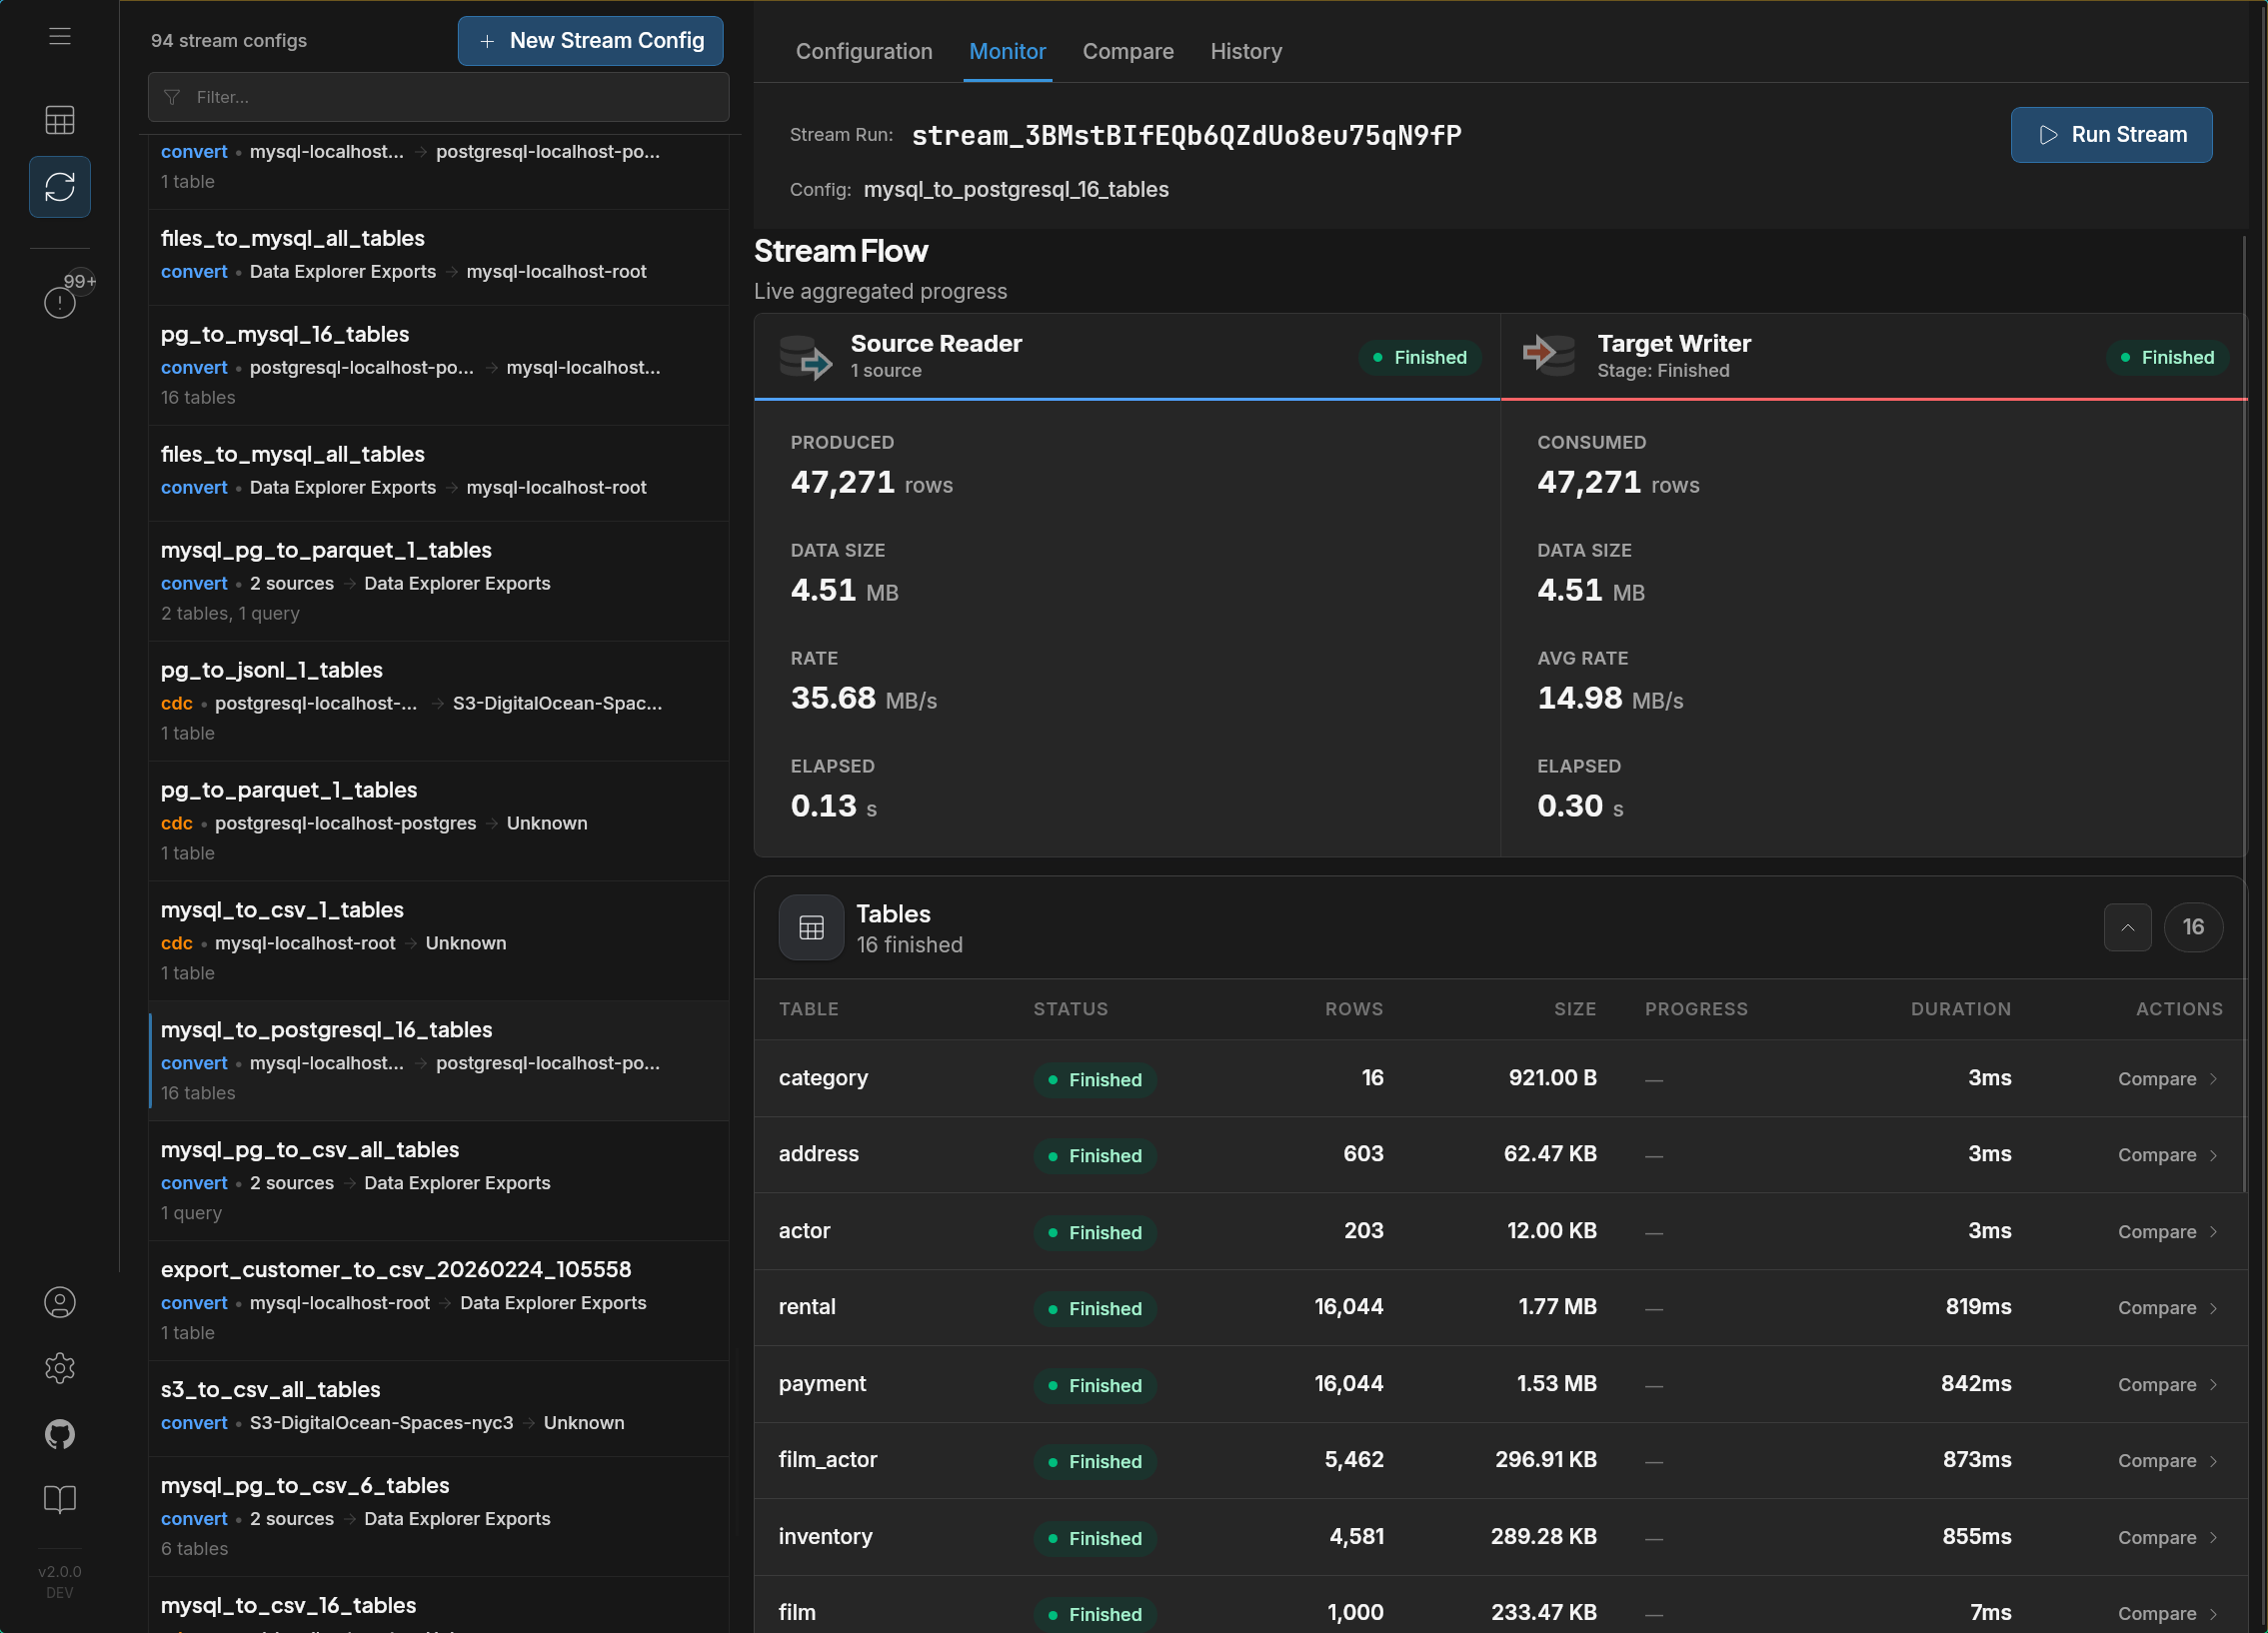This screenshot has width=2268, height=1633.
Task: Open the History tab
Action: point(1246,51)
